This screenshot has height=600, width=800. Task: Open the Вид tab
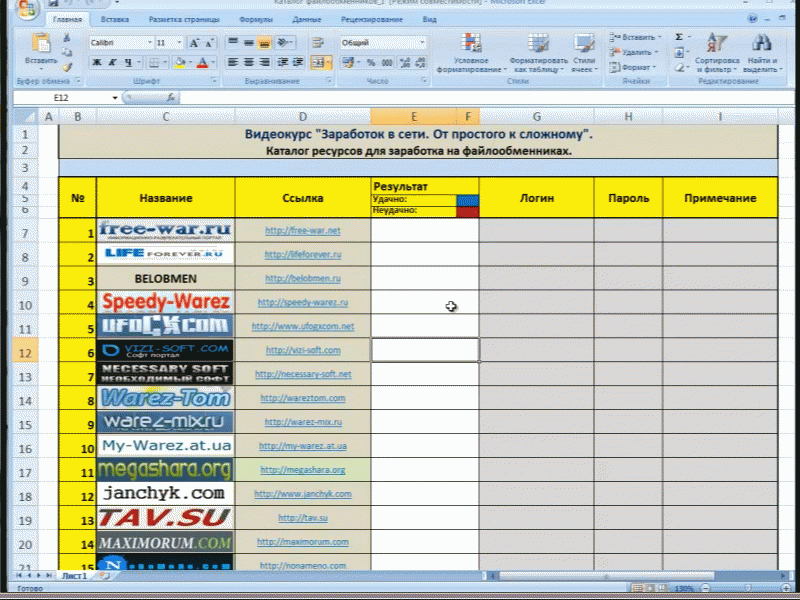click(429, 19)
